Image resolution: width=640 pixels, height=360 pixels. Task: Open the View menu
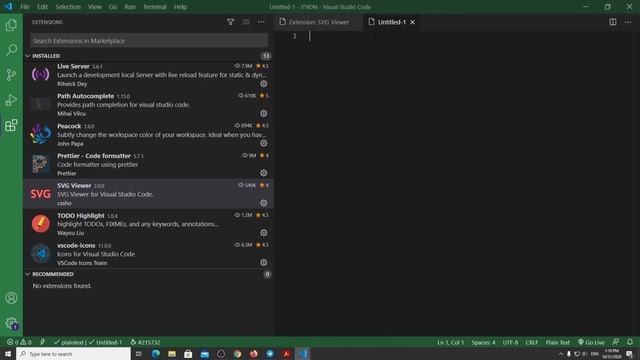95,7
